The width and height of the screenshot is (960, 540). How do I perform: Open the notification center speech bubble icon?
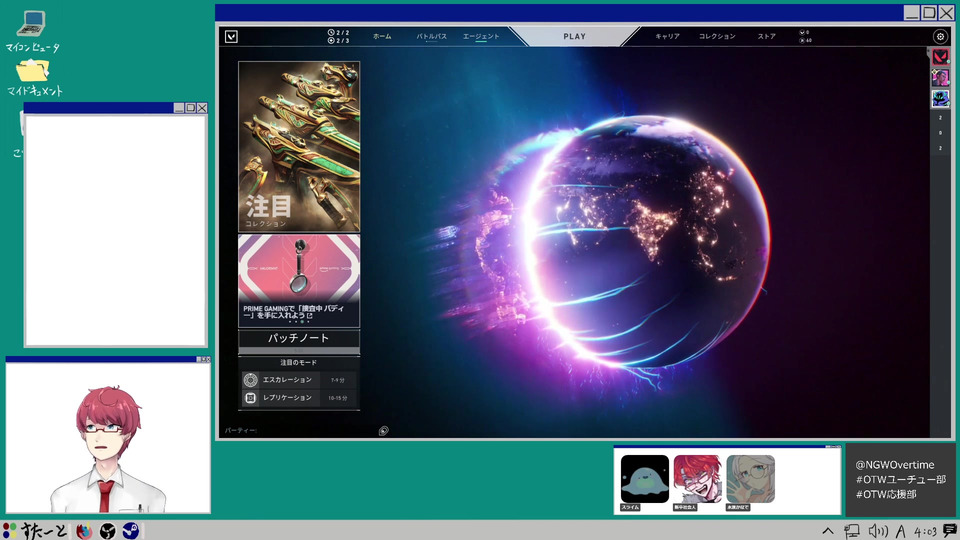point(950,531)
